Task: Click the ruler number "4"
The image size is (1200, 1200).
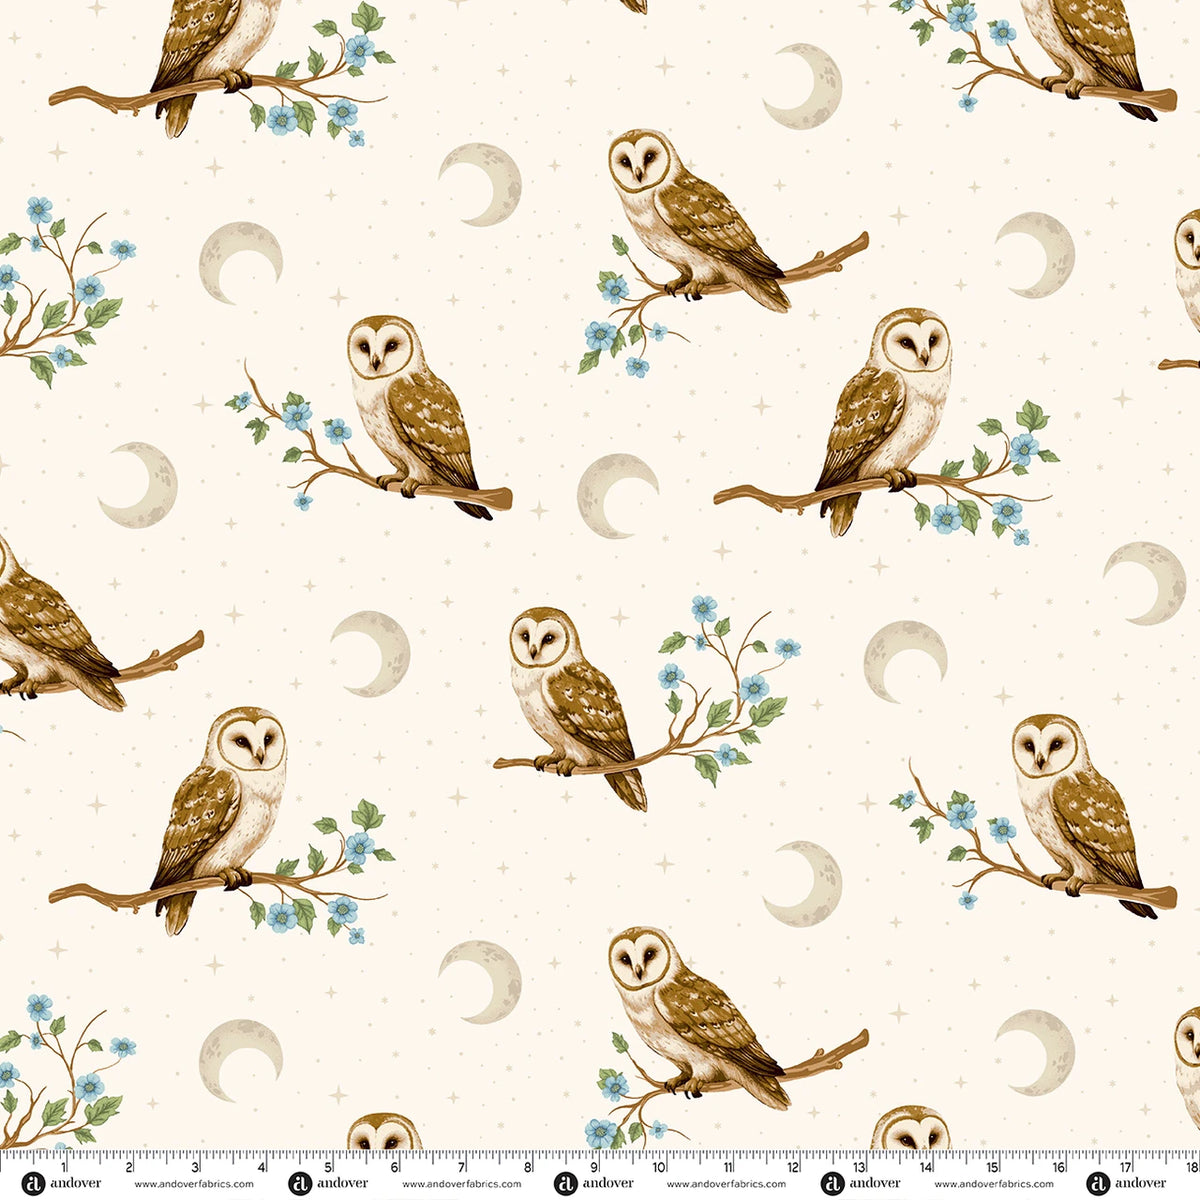Action: (x=263, y=1165)
